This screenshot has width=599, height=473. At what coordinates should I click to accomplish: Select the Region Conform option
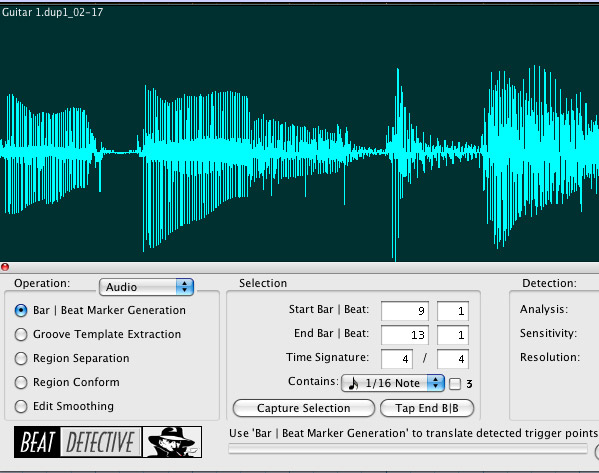(21, 382)
